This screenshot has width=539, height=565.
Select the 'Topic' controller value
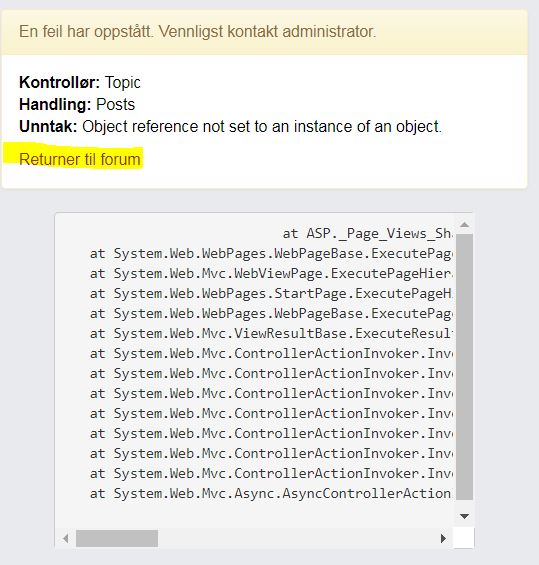coord(122,83)
